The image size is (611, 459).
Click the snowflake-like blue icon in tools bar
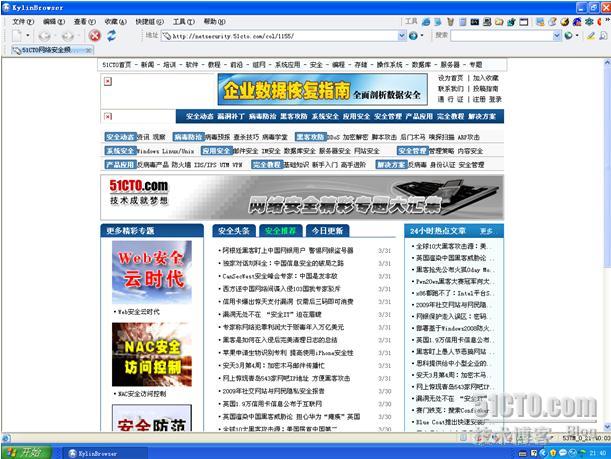pyautogui.click(x=589, y=22)
